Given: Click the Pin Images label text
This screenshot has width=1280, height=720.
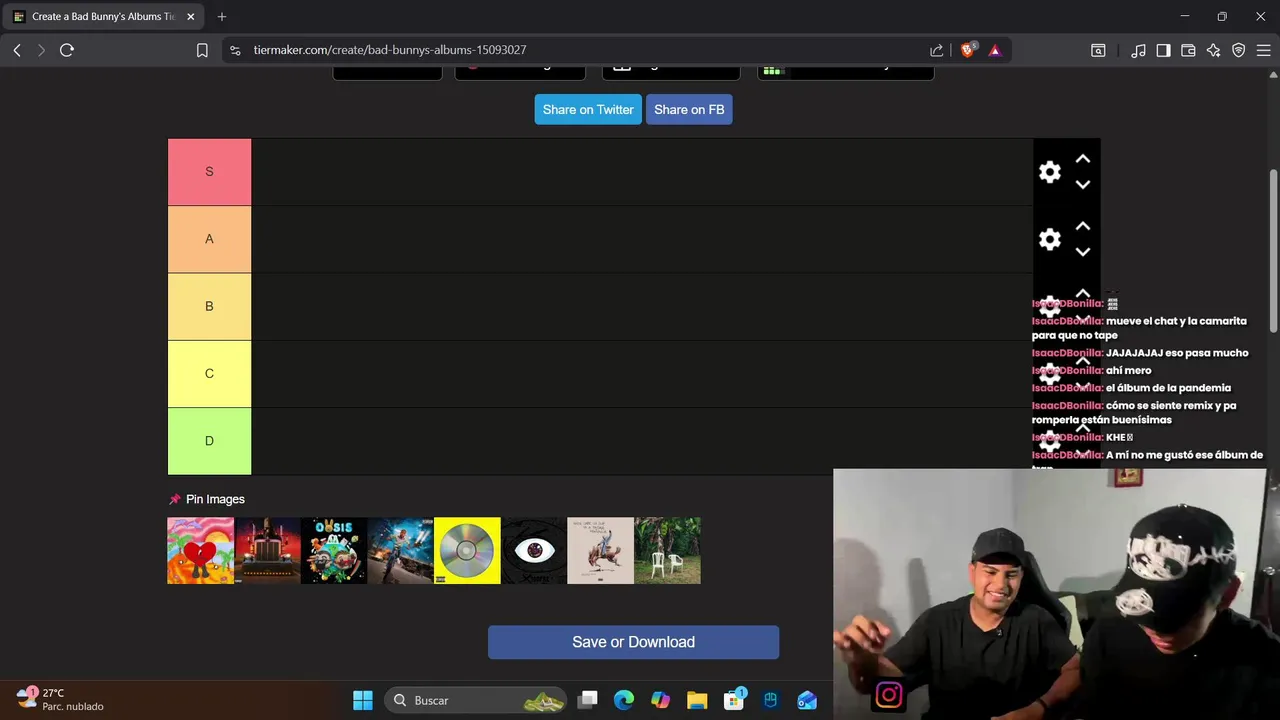Looking at the screenshot, I should [215, 499].
